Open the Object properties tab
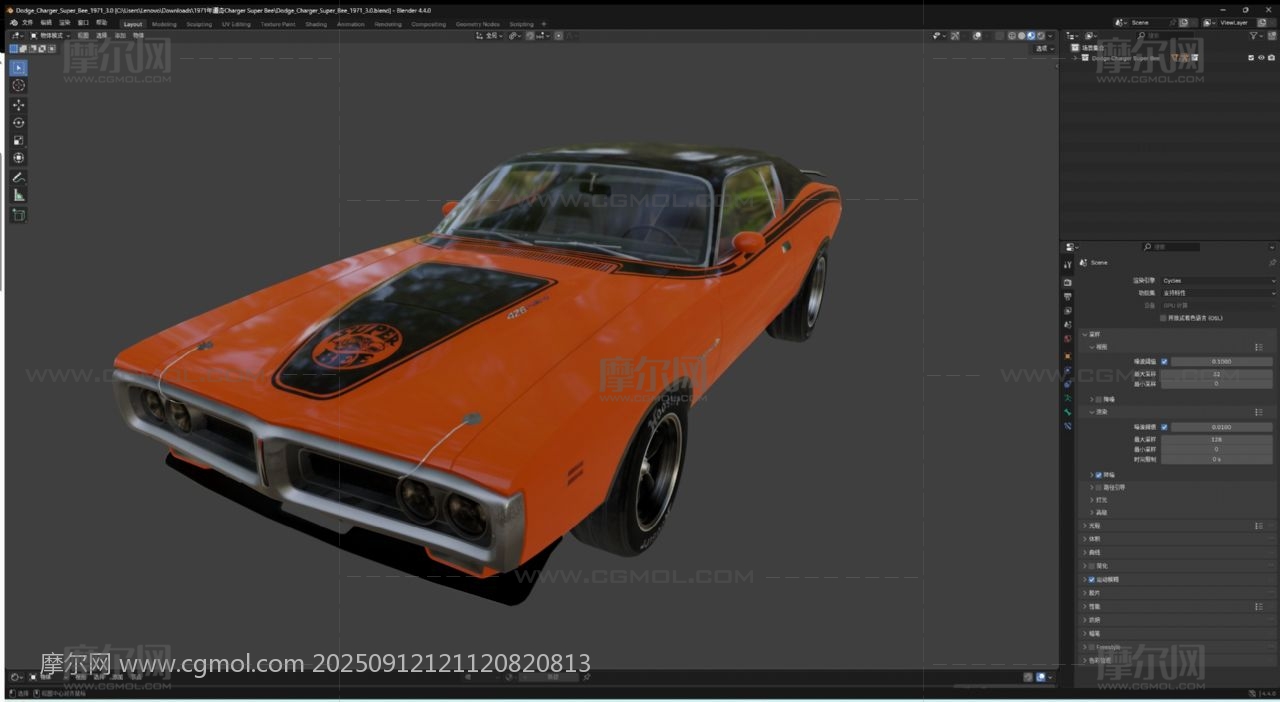 tap(1067, 355)
